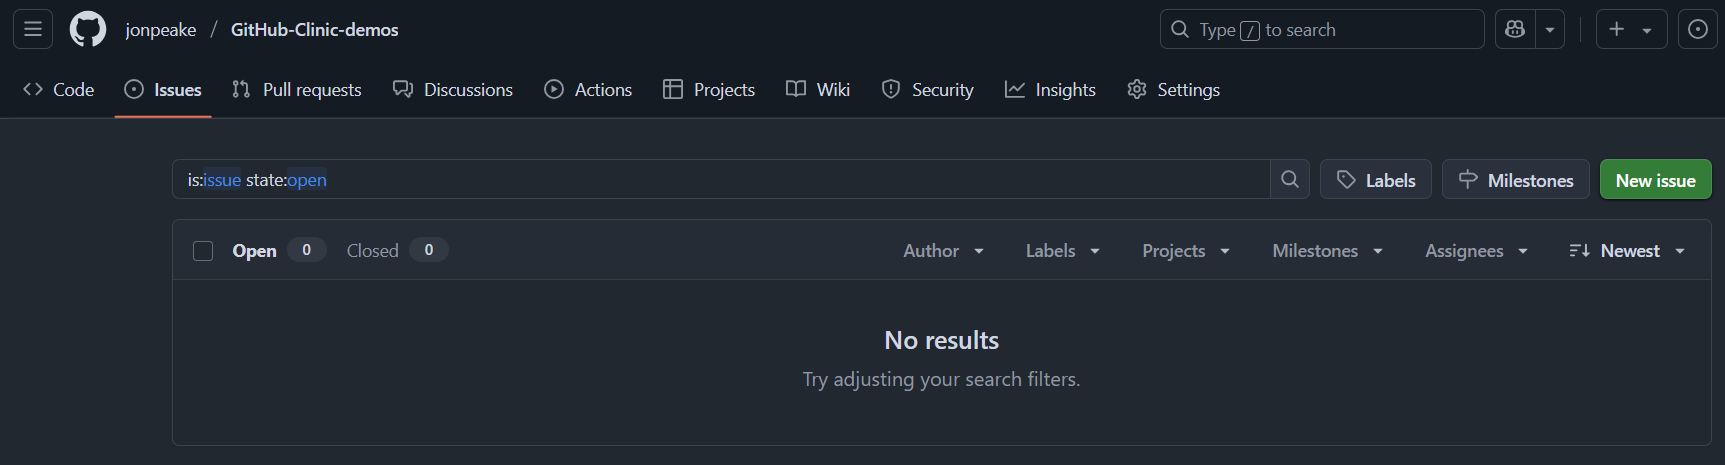This screenshot has height=465, width=1725.
Task: Click the magnifier search issues button
Action: [1290, 179]
